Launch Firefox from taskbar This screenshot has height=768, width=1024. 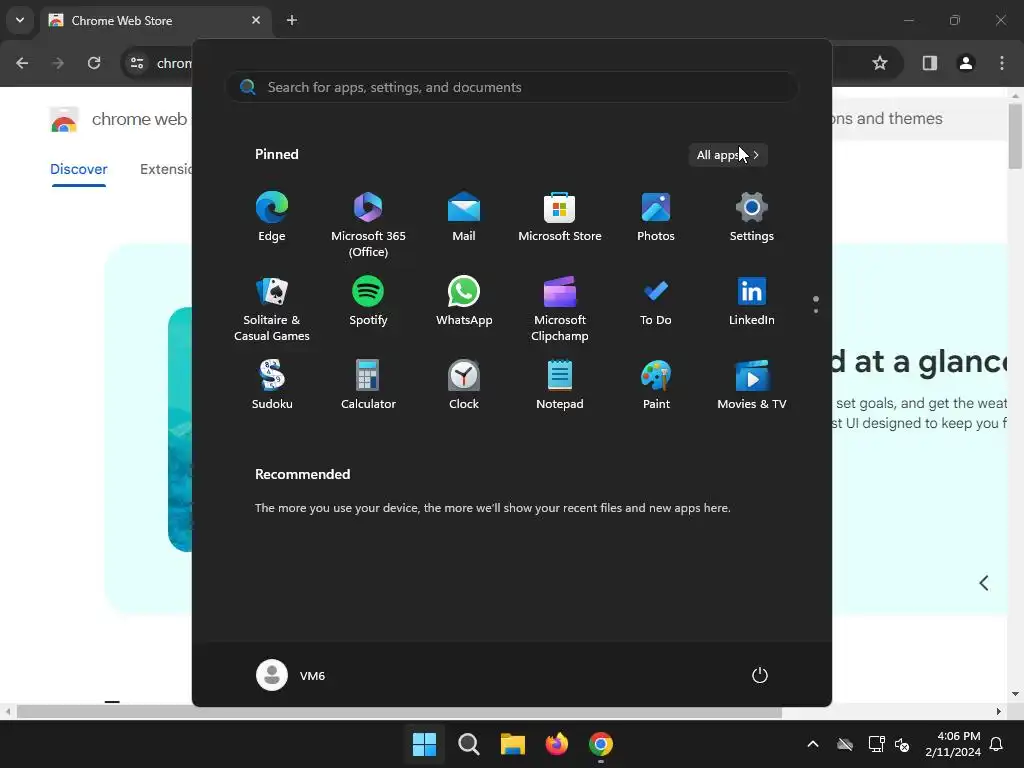coord(556,744)
